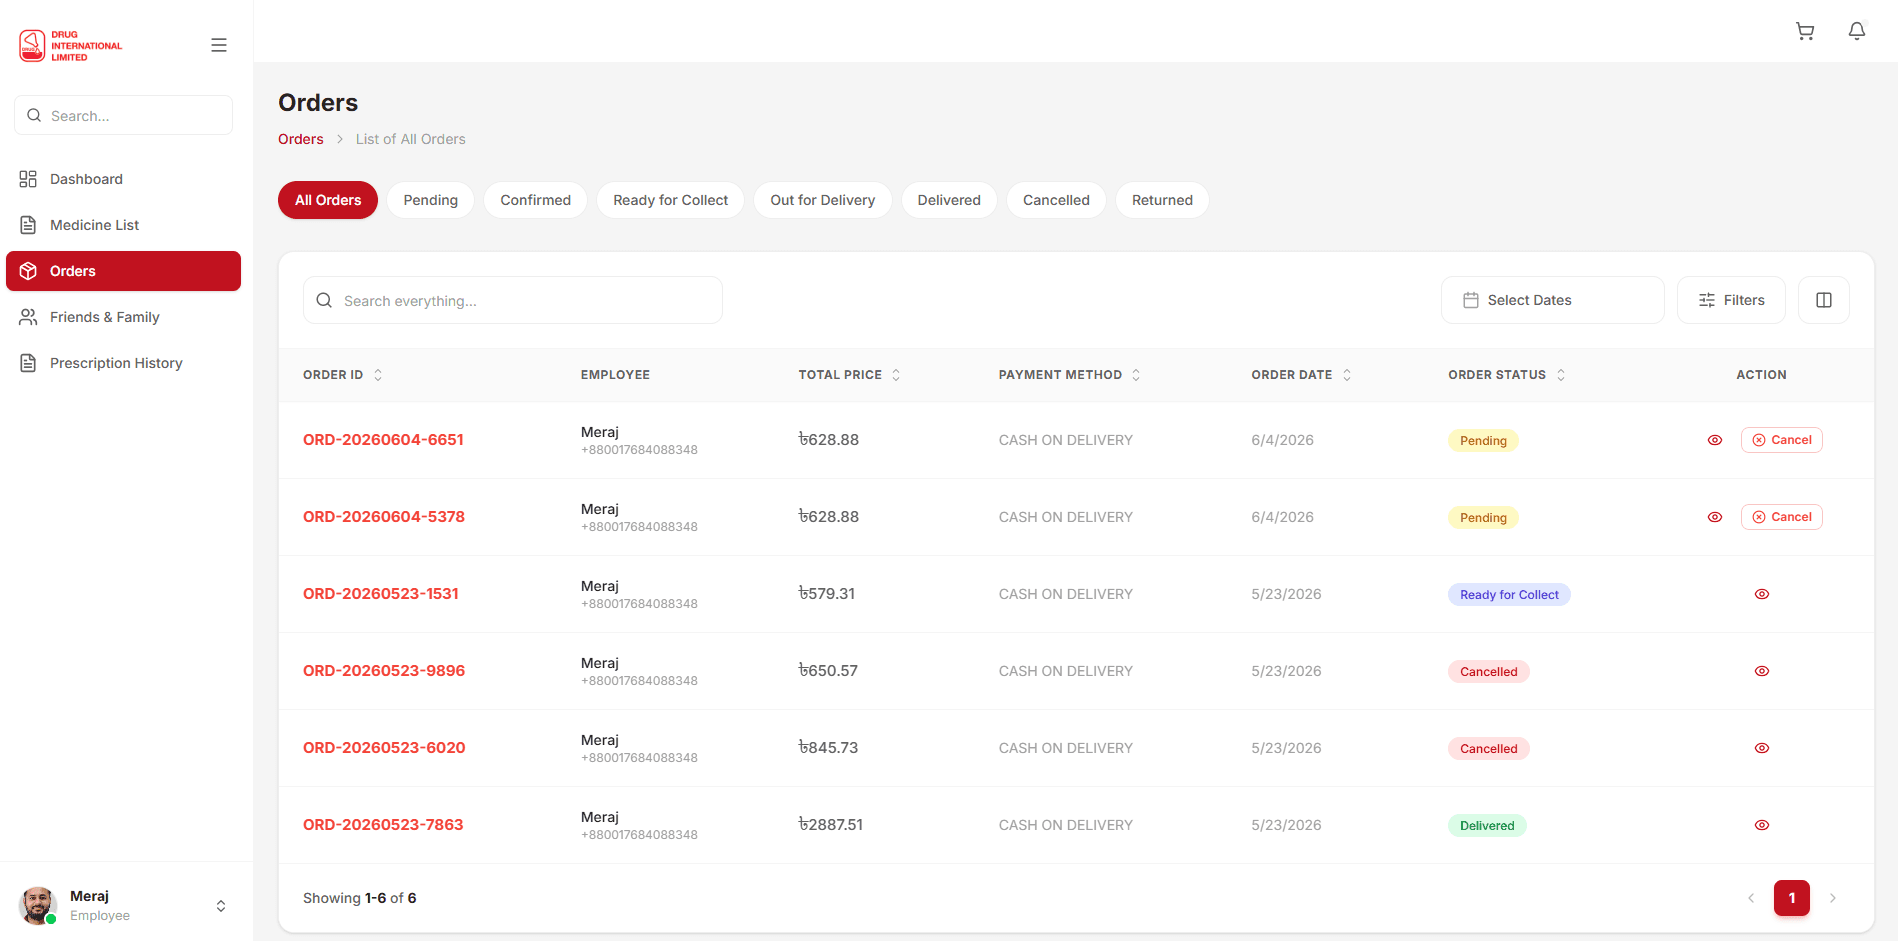Click the Pending badge for ORD-20260604-6651
The width and height of the screenshot is (1898, 941).
[1483, 441]
